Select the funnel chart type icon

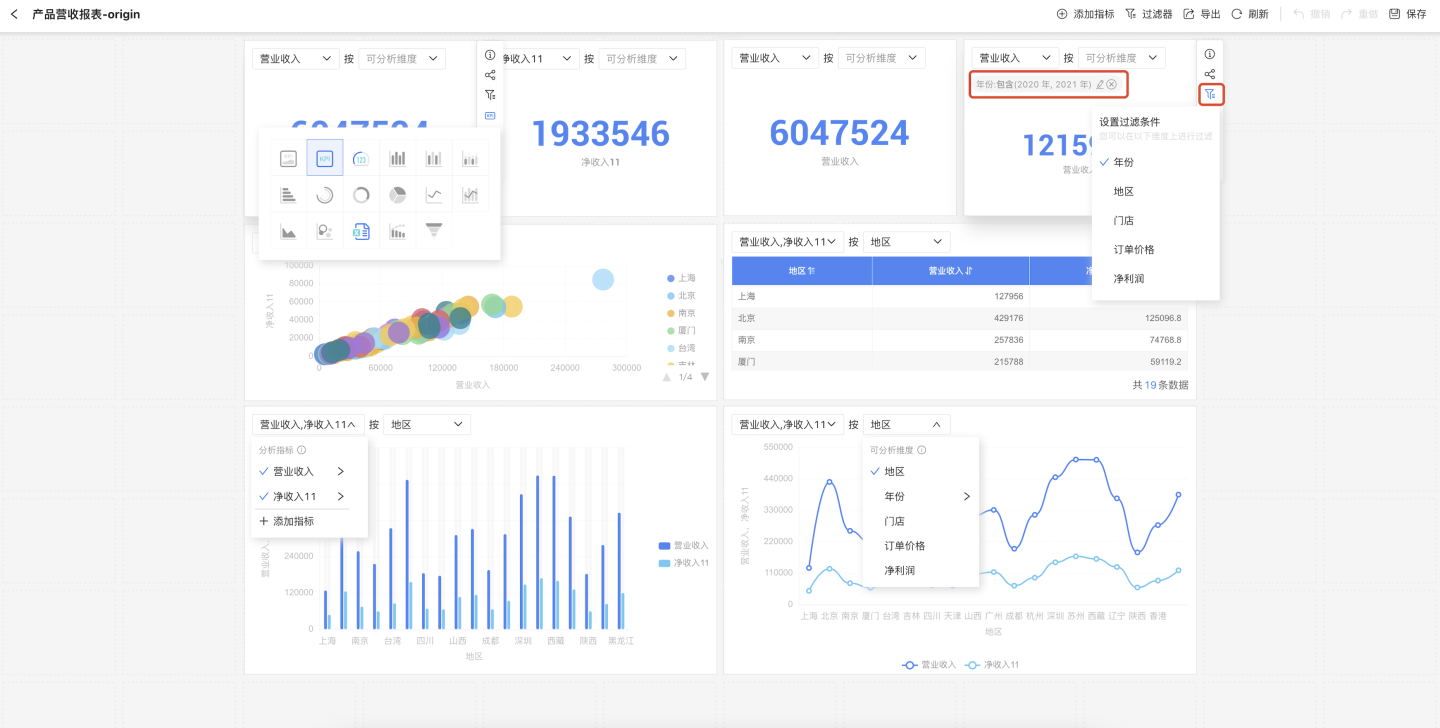point(433,231)
